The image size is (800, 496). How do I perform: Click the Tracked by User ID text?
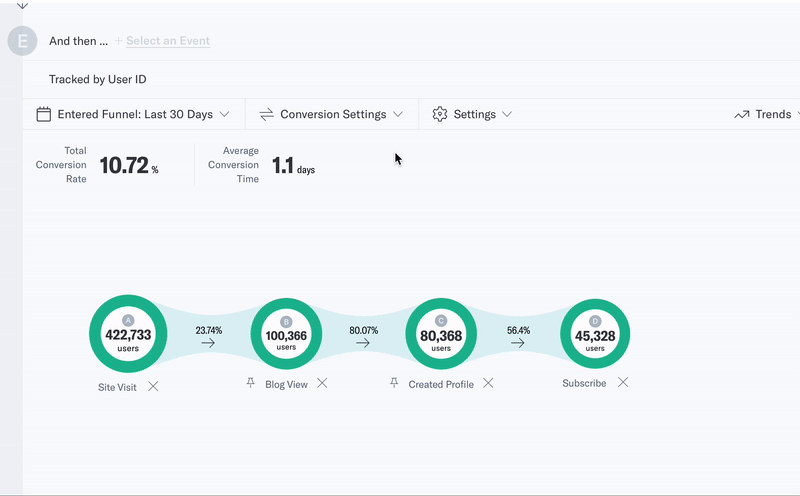tap(97, 79)
